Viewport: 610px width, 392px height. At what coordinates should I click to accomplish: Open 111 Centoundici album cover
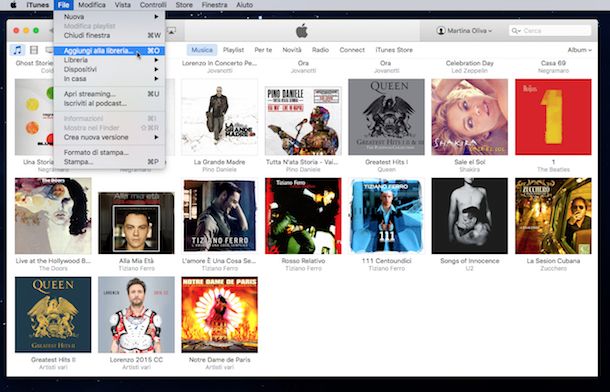pyautogui.click(x=386, y=216)
